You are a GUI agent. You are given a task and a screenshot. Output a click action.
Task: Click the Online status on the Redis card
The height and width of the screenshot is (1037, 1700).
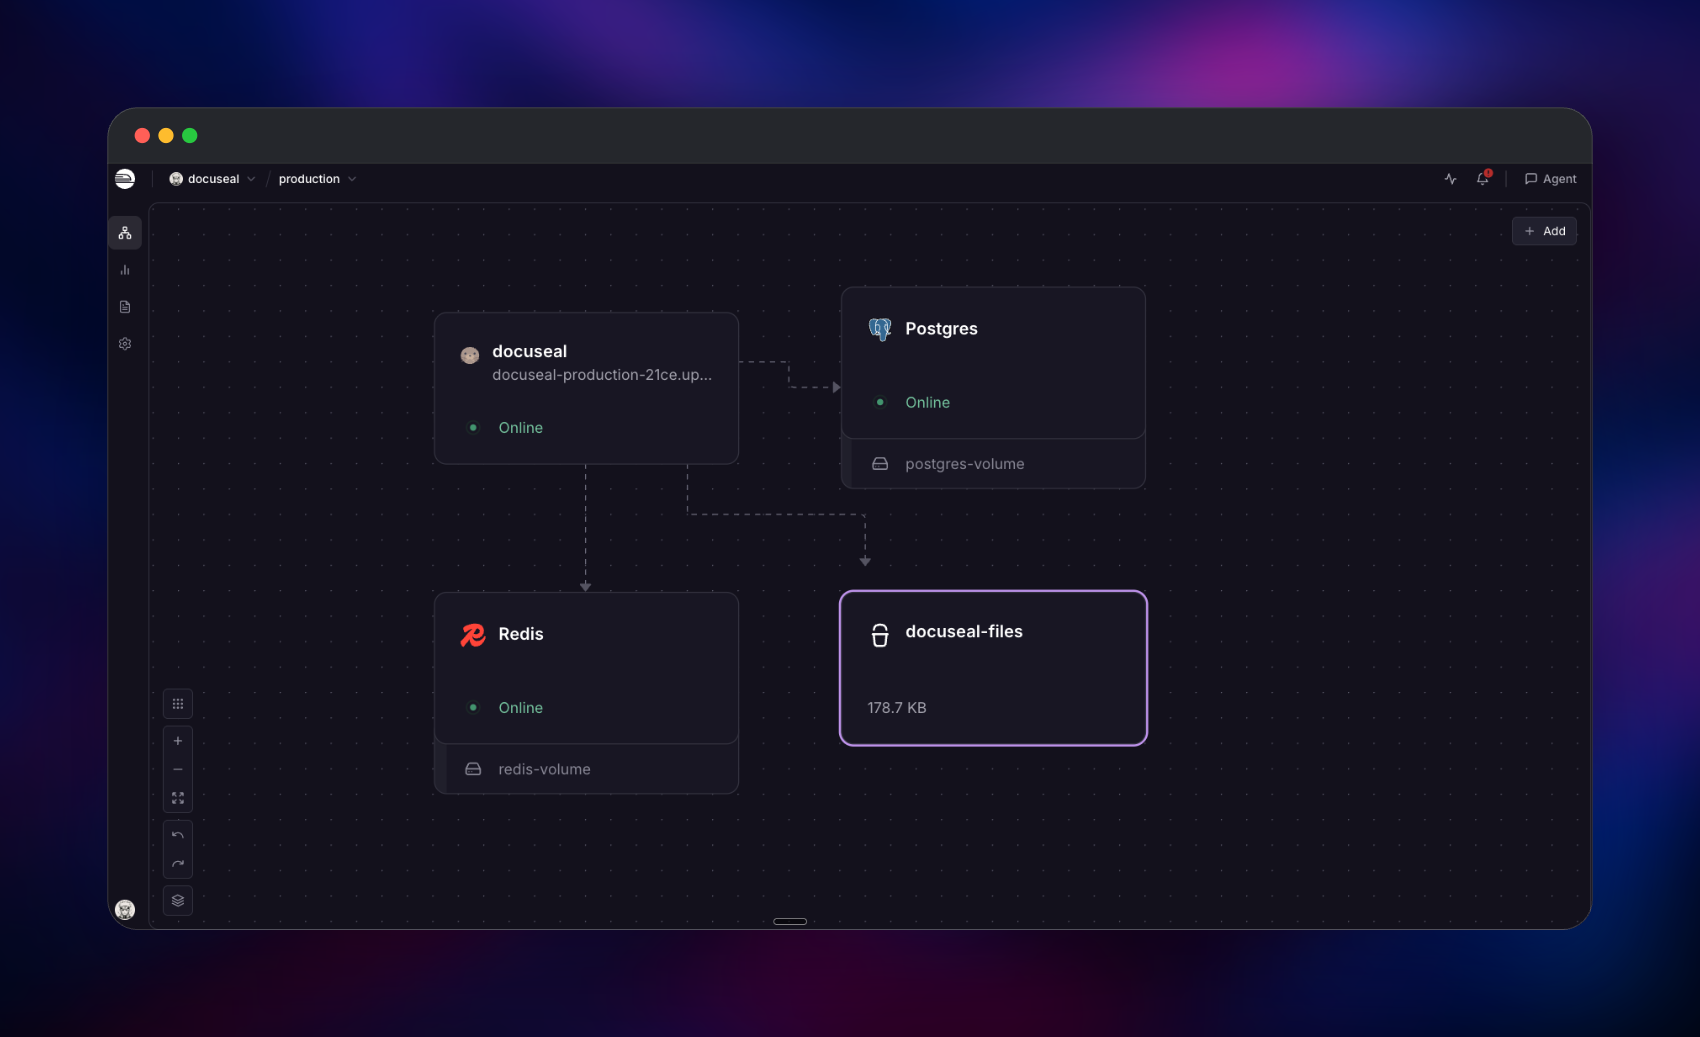[521, 708]
